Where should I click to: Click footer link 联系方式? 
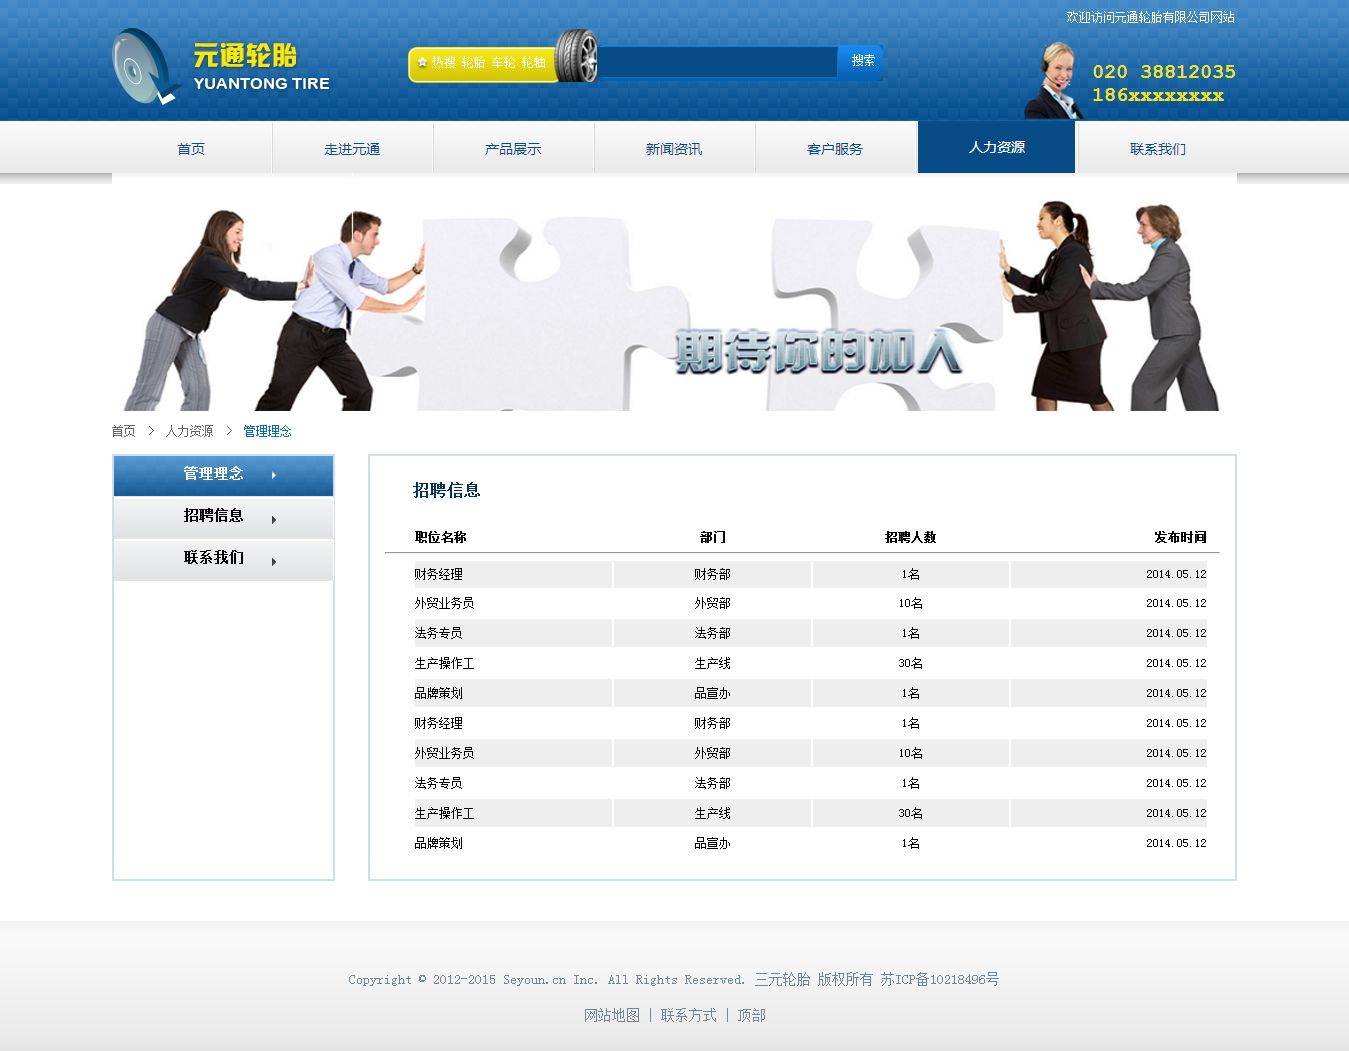688,1015
